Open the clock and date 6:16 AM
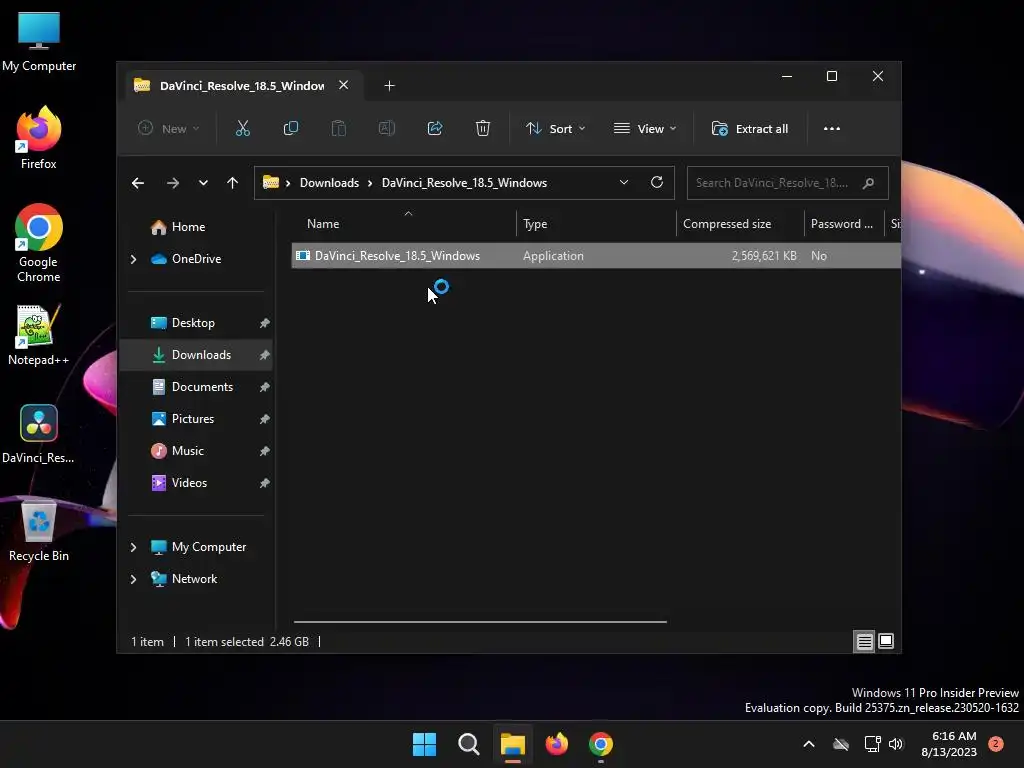Screen dimensions: 1024x768 point(949,744)
